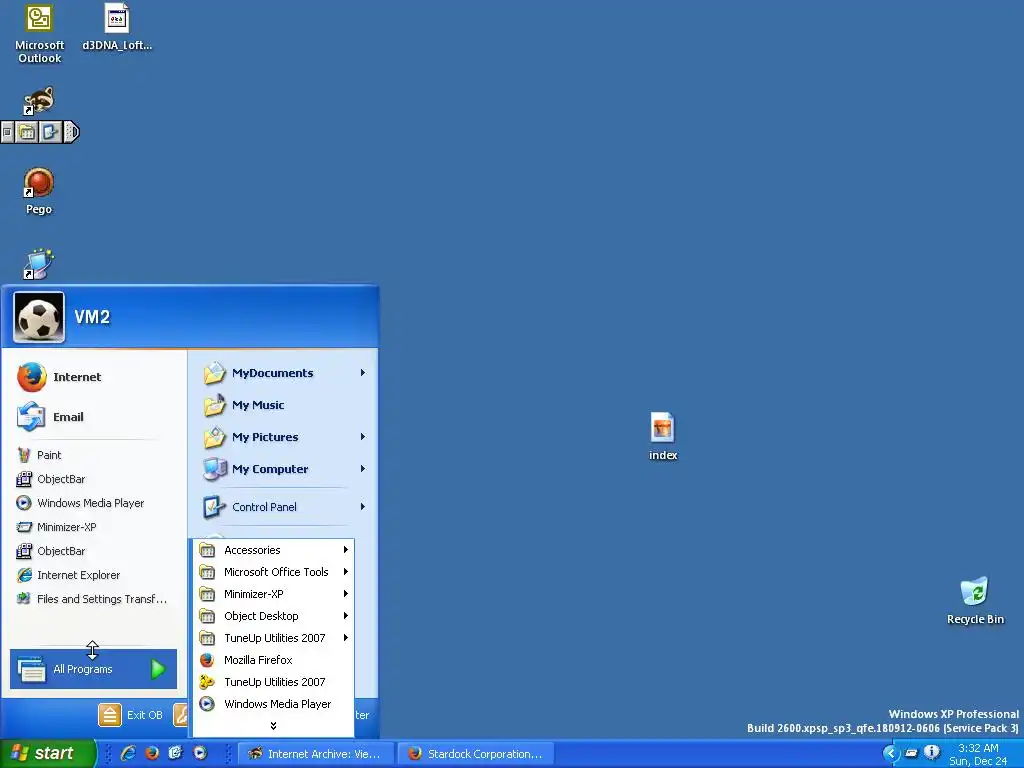Select the d3DNA_Loft desktop file icon

click(x=117, y=27)
